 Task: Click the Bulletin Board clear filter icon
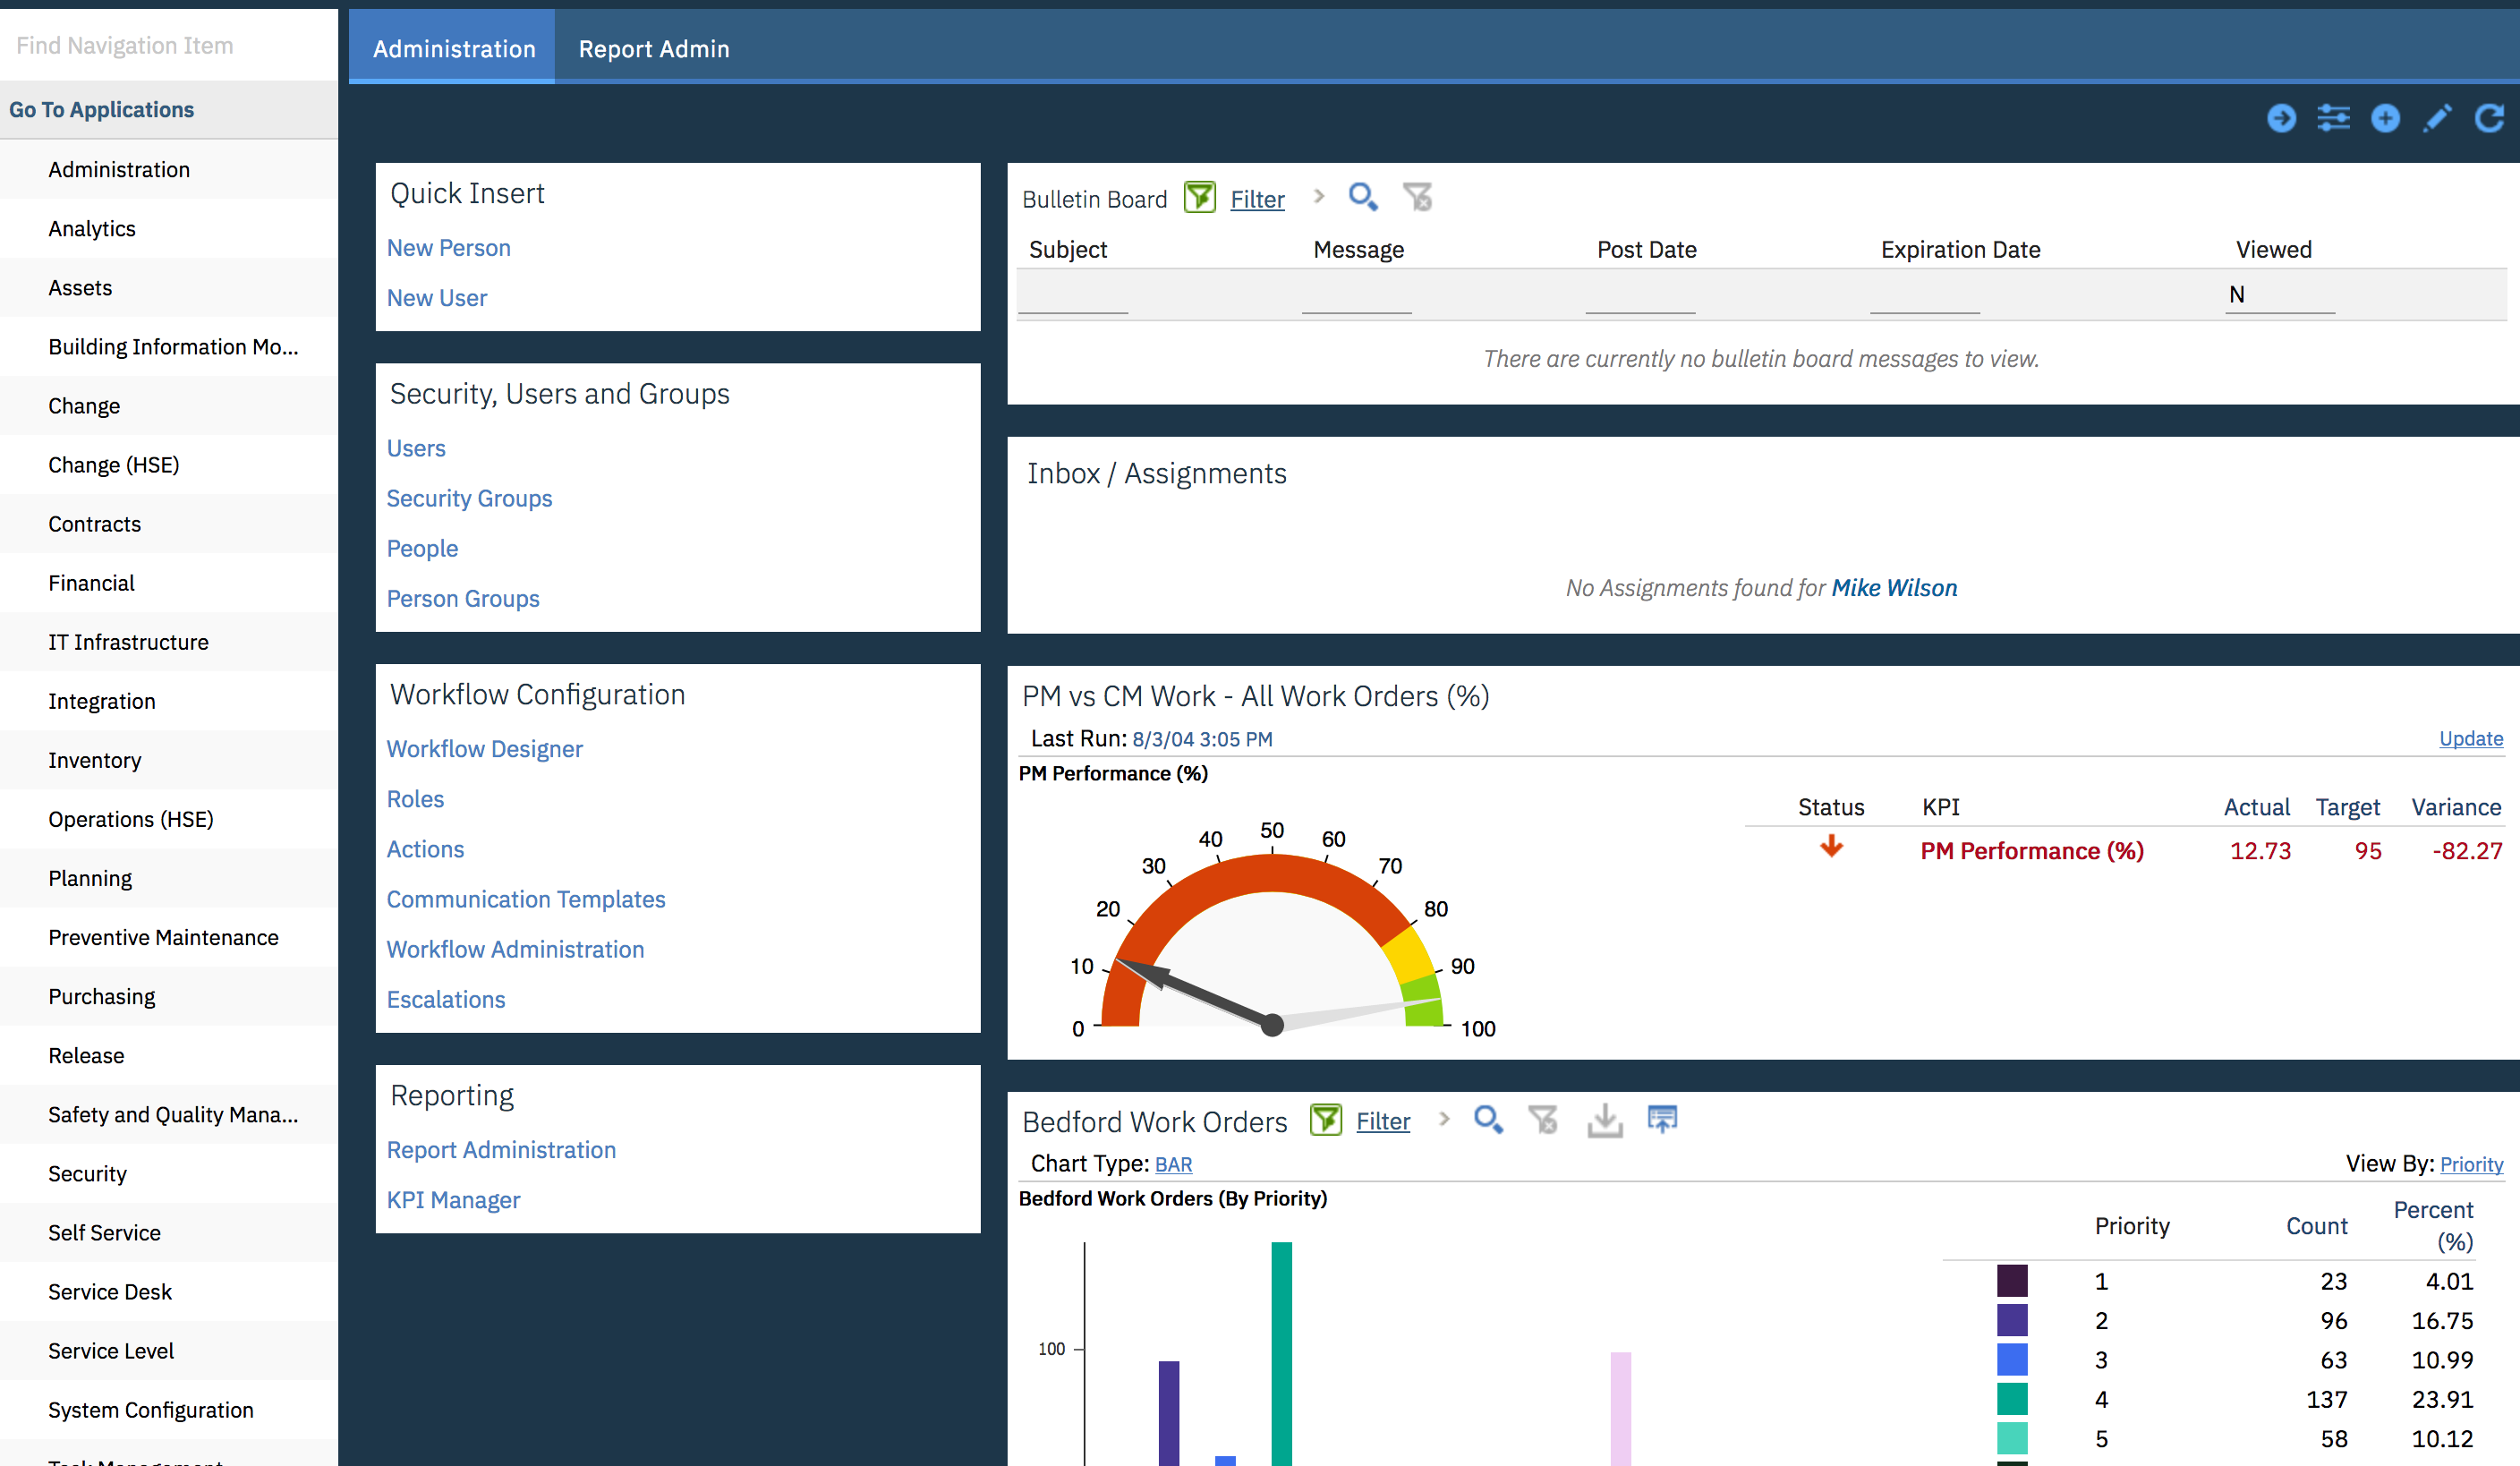(x=1417, y=197)
